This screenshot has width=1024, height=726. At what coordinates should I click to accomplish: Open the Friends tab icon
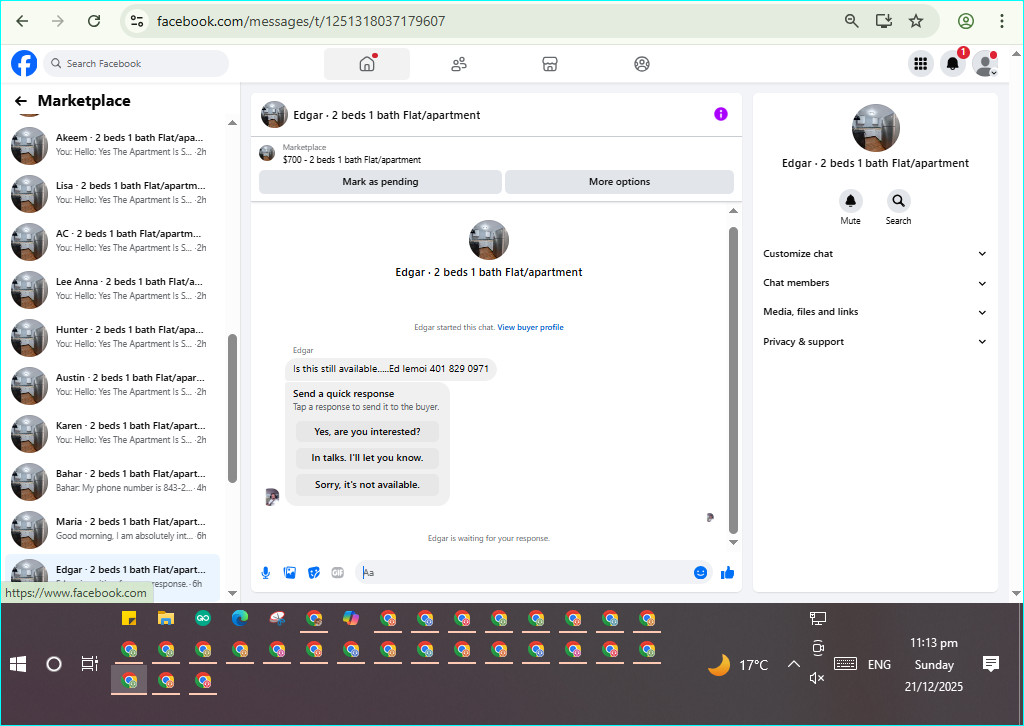click(459, 63)
